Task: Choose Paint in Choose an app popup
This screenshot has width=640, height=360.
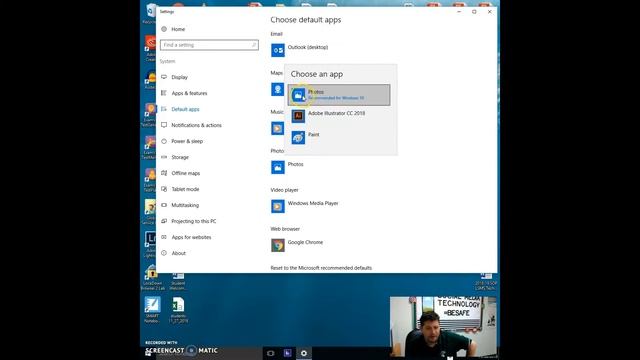Action: pos(339,137)
